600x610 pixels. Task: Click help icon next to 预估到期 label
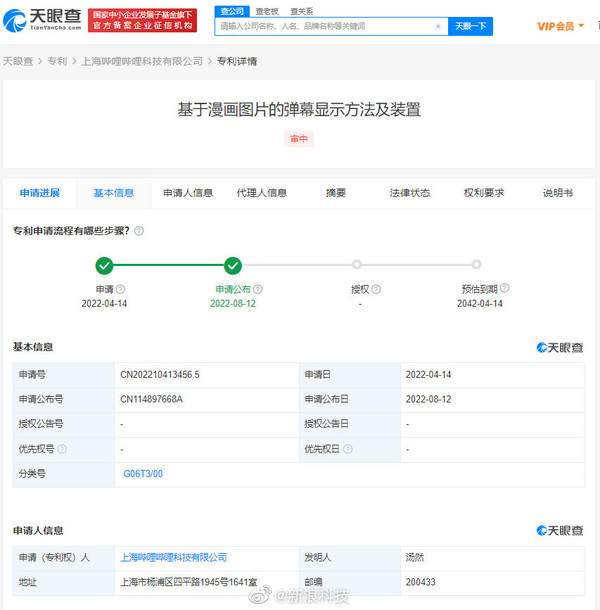pos(505,288)
